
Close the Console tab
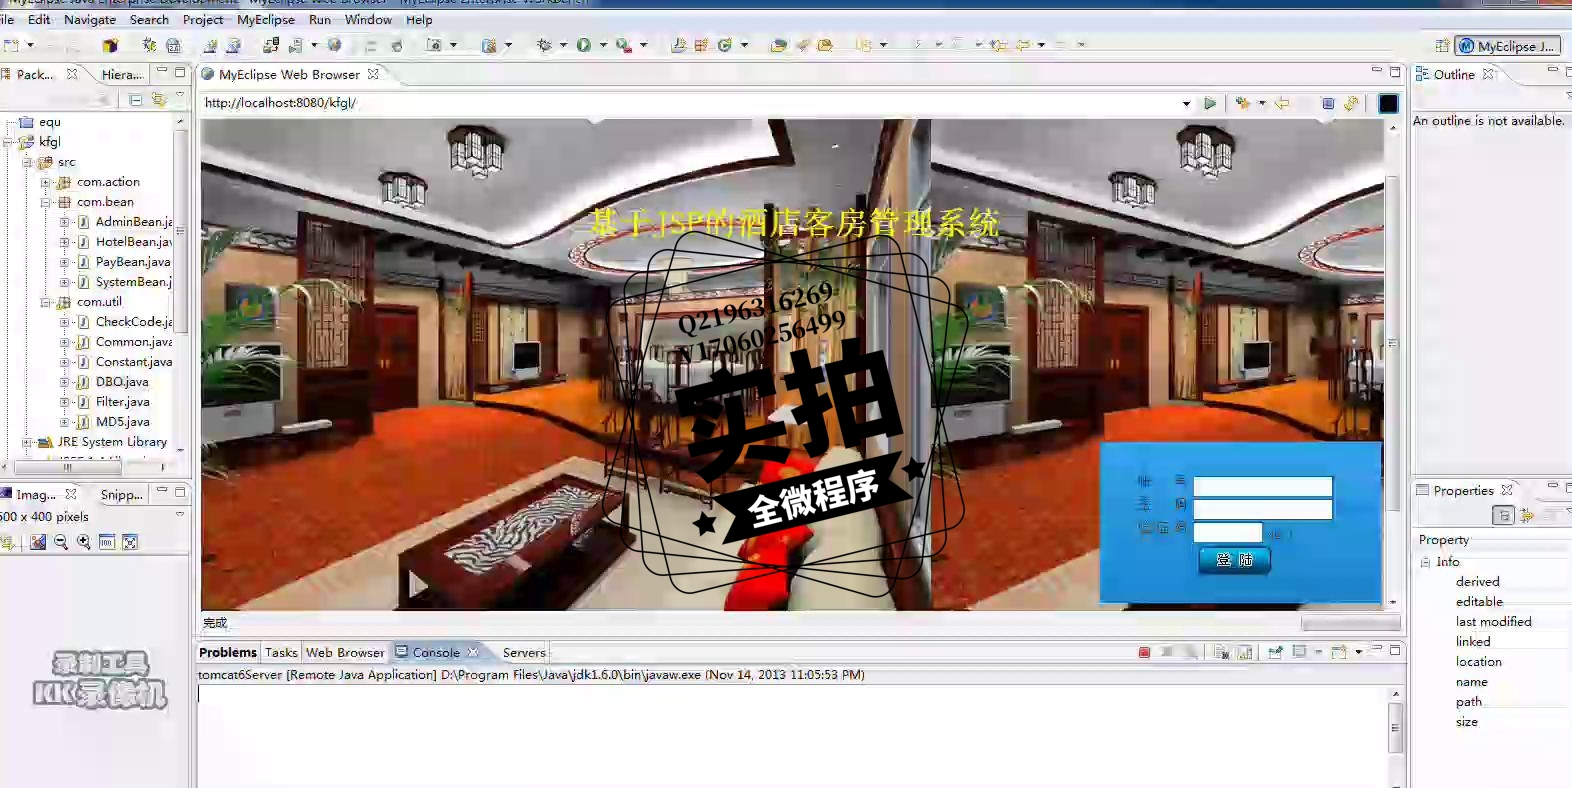[473, 652]
